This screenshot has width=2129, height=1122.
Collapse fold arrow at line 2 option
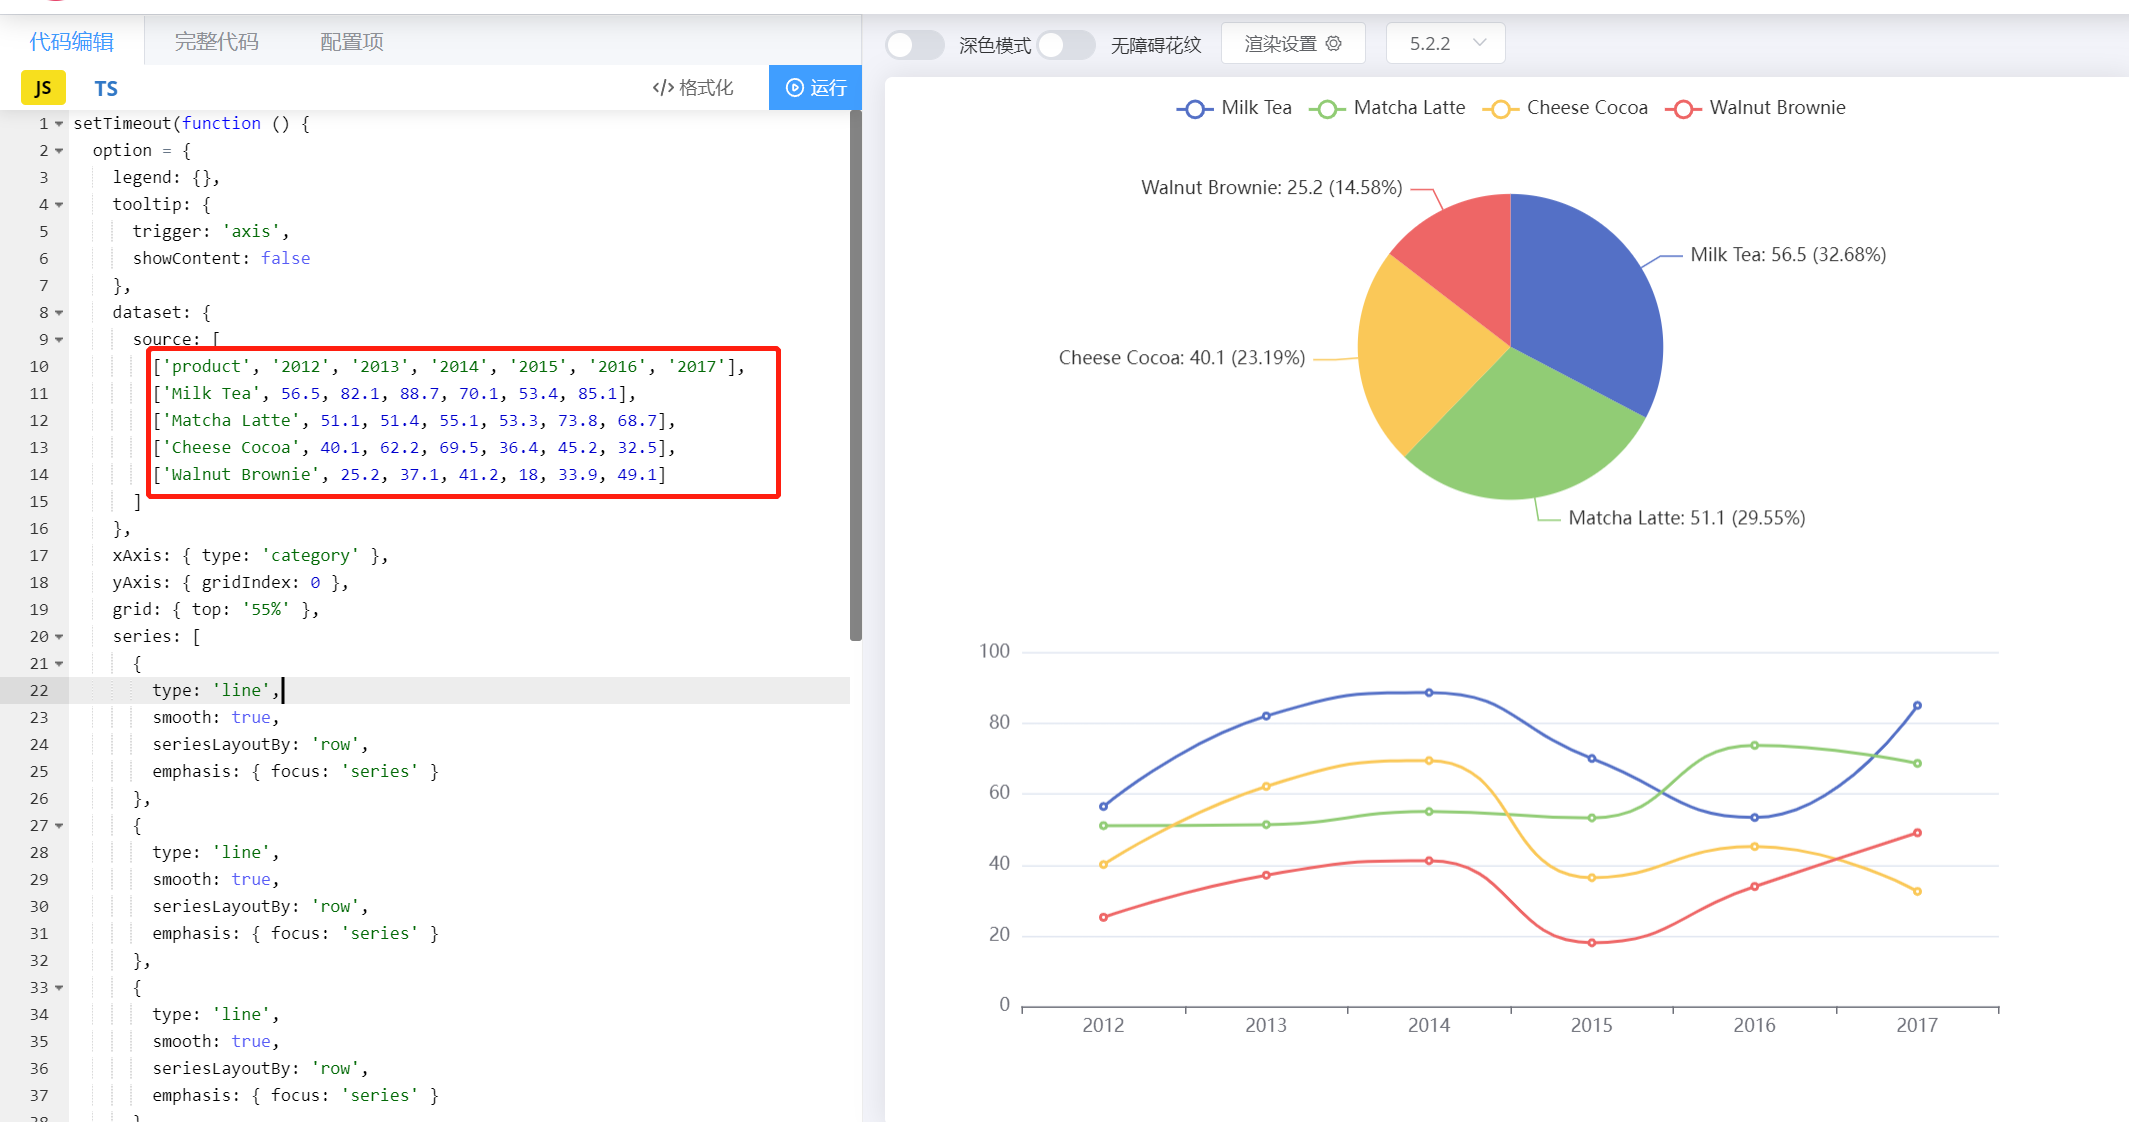coord(59,151)
